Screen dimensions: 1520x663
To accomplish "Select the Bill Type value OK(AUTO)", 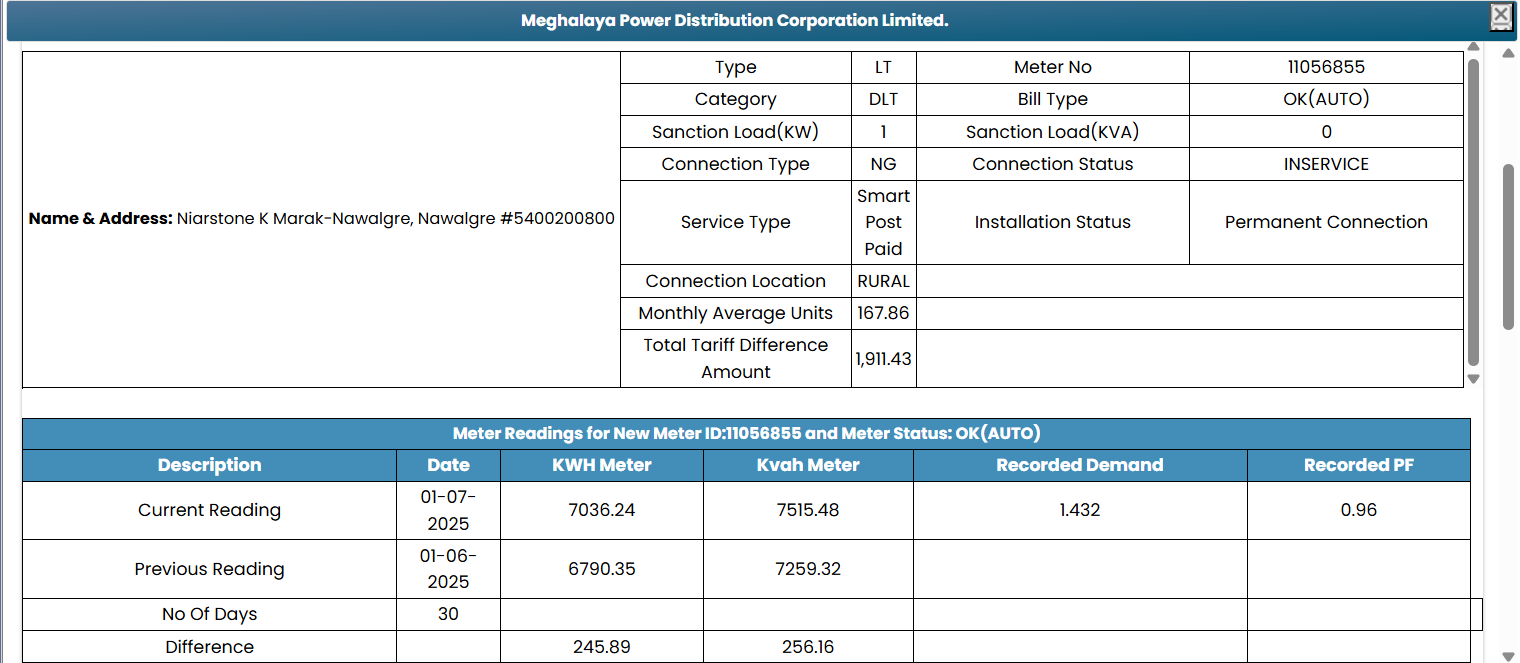I will tap(1326, 100).
